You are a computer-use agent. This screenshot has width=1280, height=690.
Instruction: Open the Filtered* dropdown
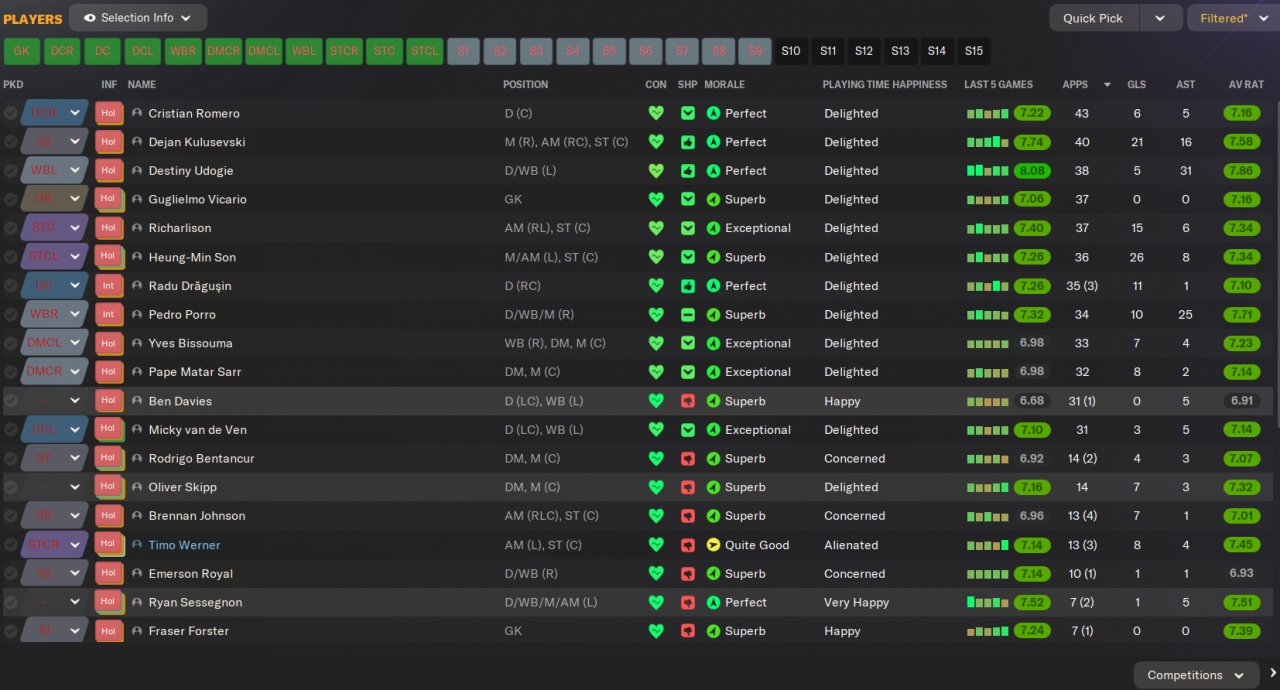(1232, 18)
